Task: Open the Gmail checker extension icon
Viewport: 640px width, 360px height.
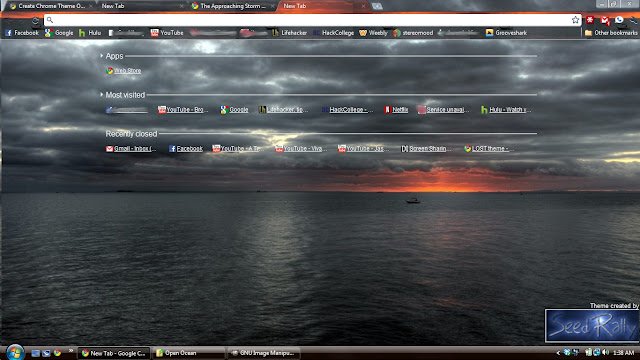Action: point(605,20)
